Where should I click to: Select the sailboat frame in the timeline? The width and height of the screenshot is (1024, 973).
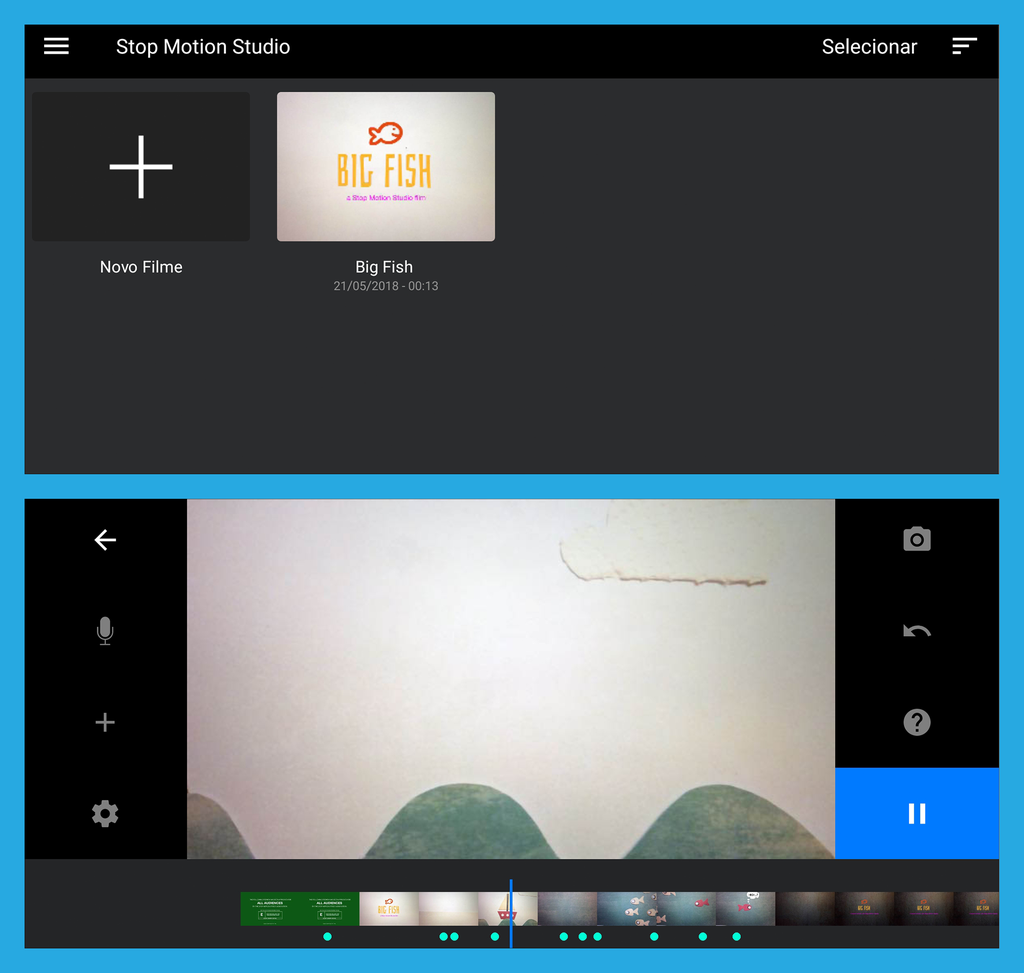pos(505,909)
